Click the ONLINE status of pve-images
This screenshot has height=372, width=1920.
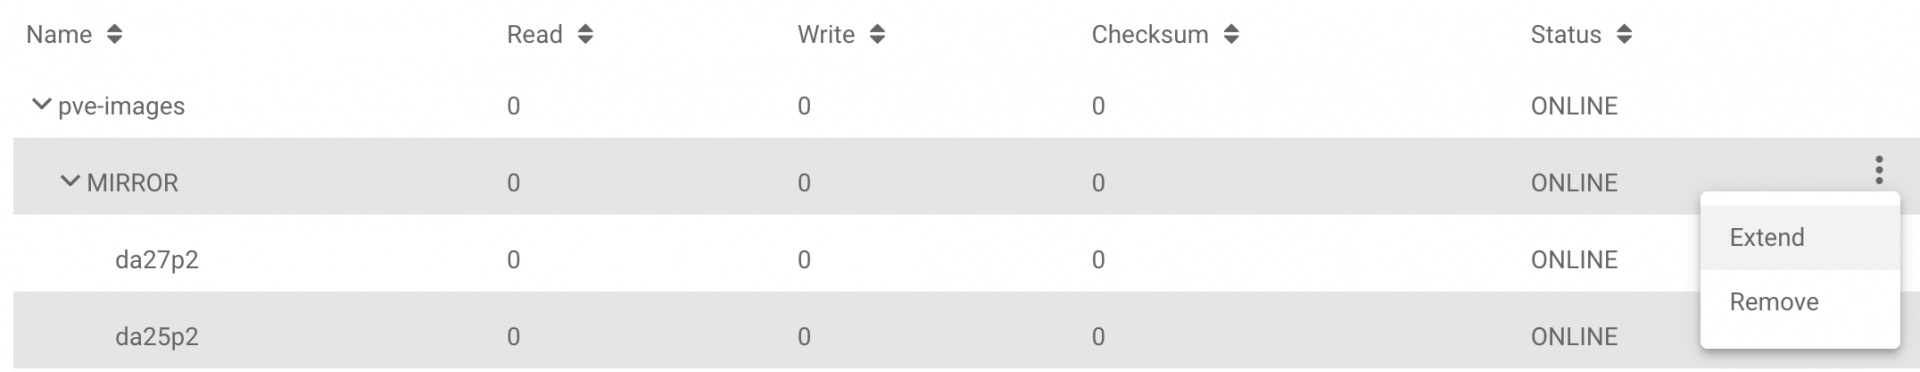(1574, 106)
